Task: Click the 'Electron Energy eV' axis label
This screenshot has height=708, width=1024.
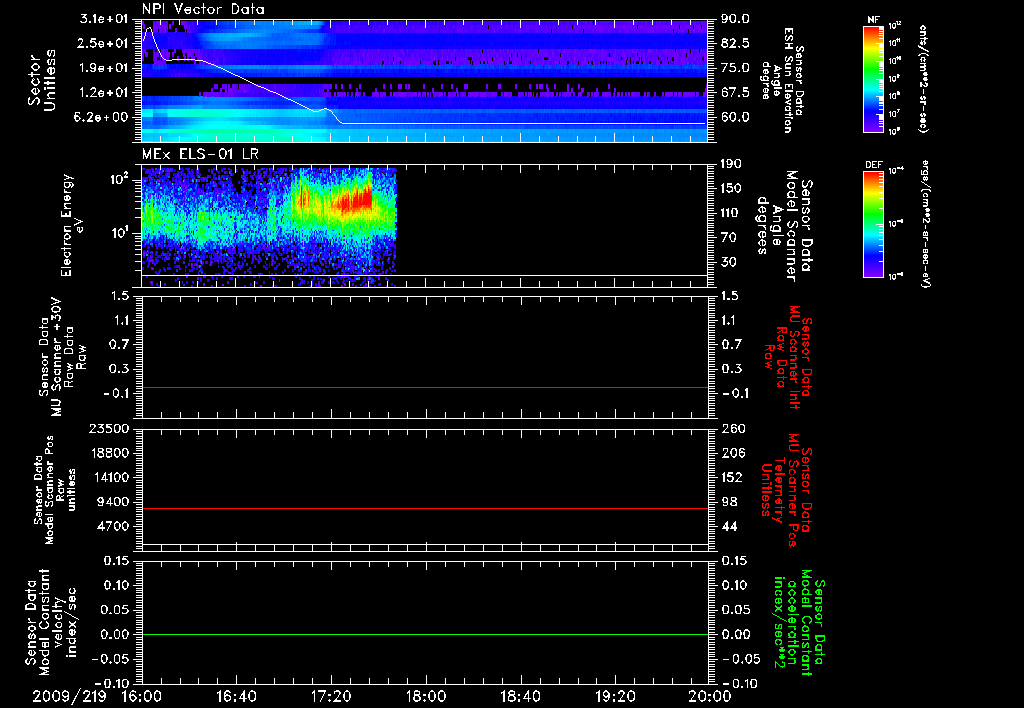Action: [x=72, y=225]
